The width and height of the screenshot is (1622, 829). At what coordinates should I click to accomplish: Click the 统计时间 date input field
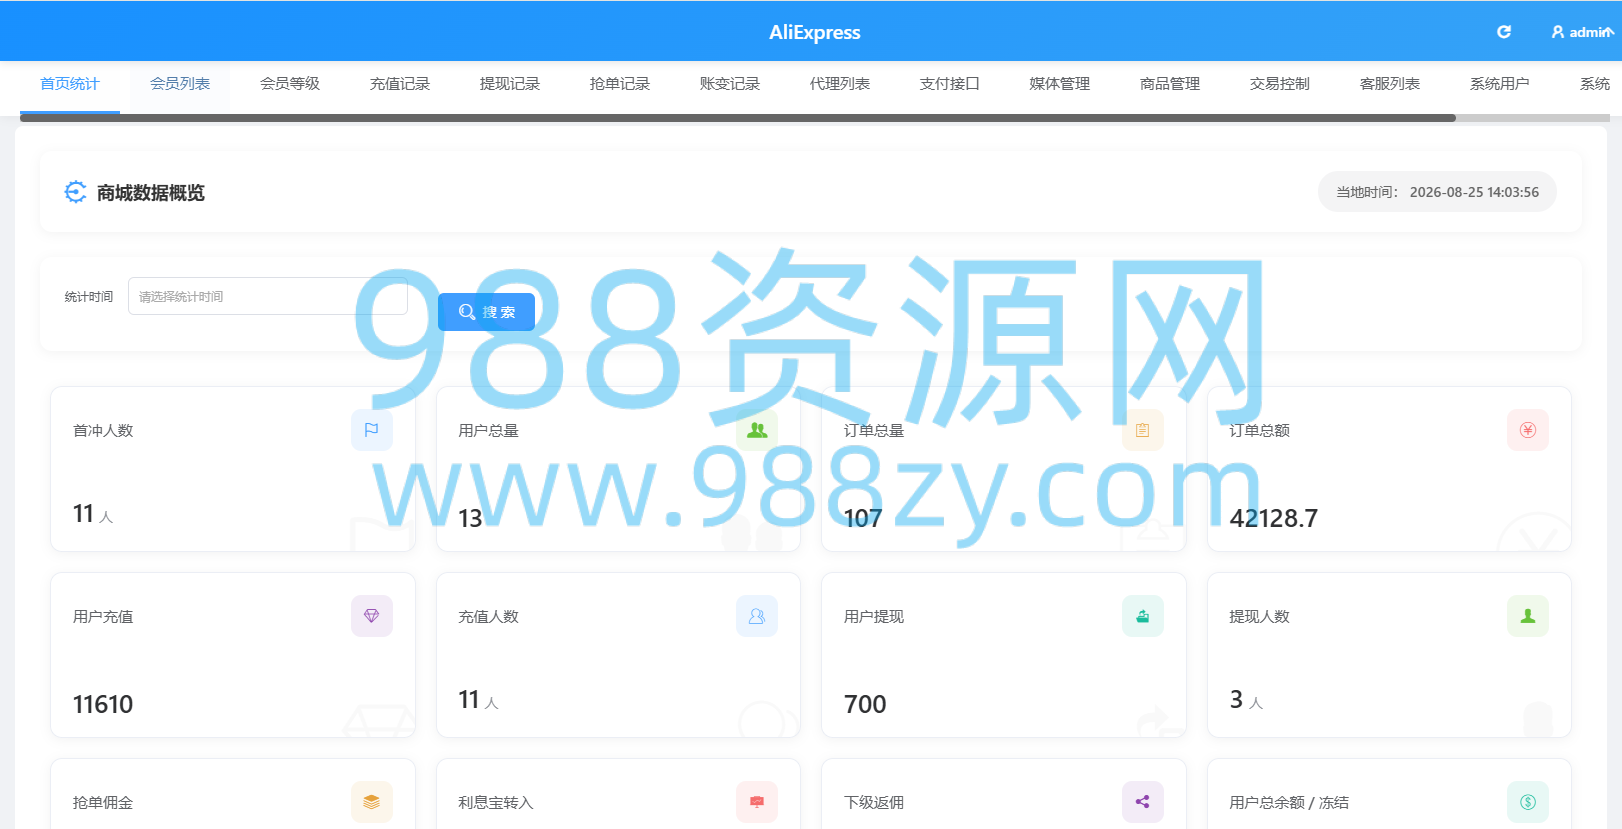click(x=268, y=296)
